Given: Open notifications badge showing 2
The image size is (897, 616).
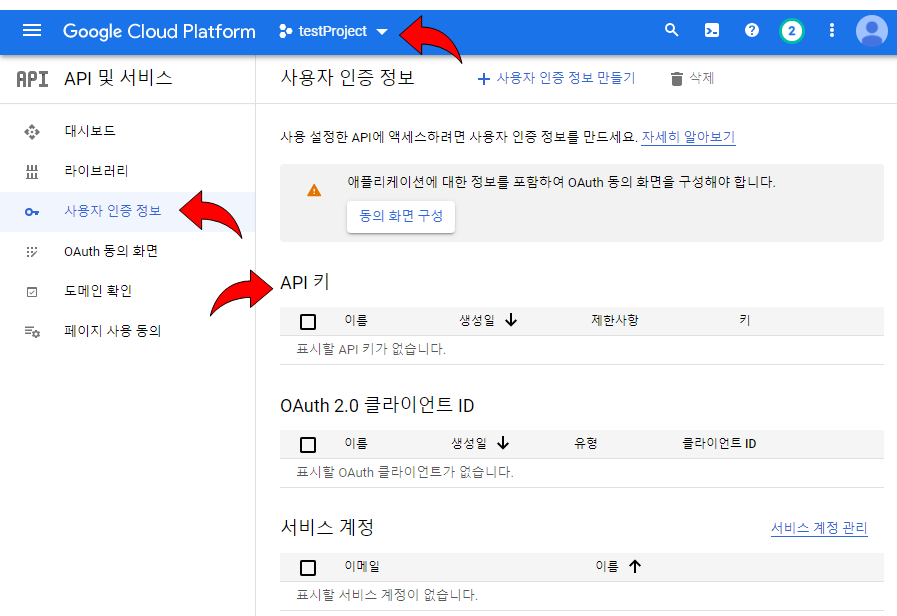Looking at the screenshot, I should point(792,31).
